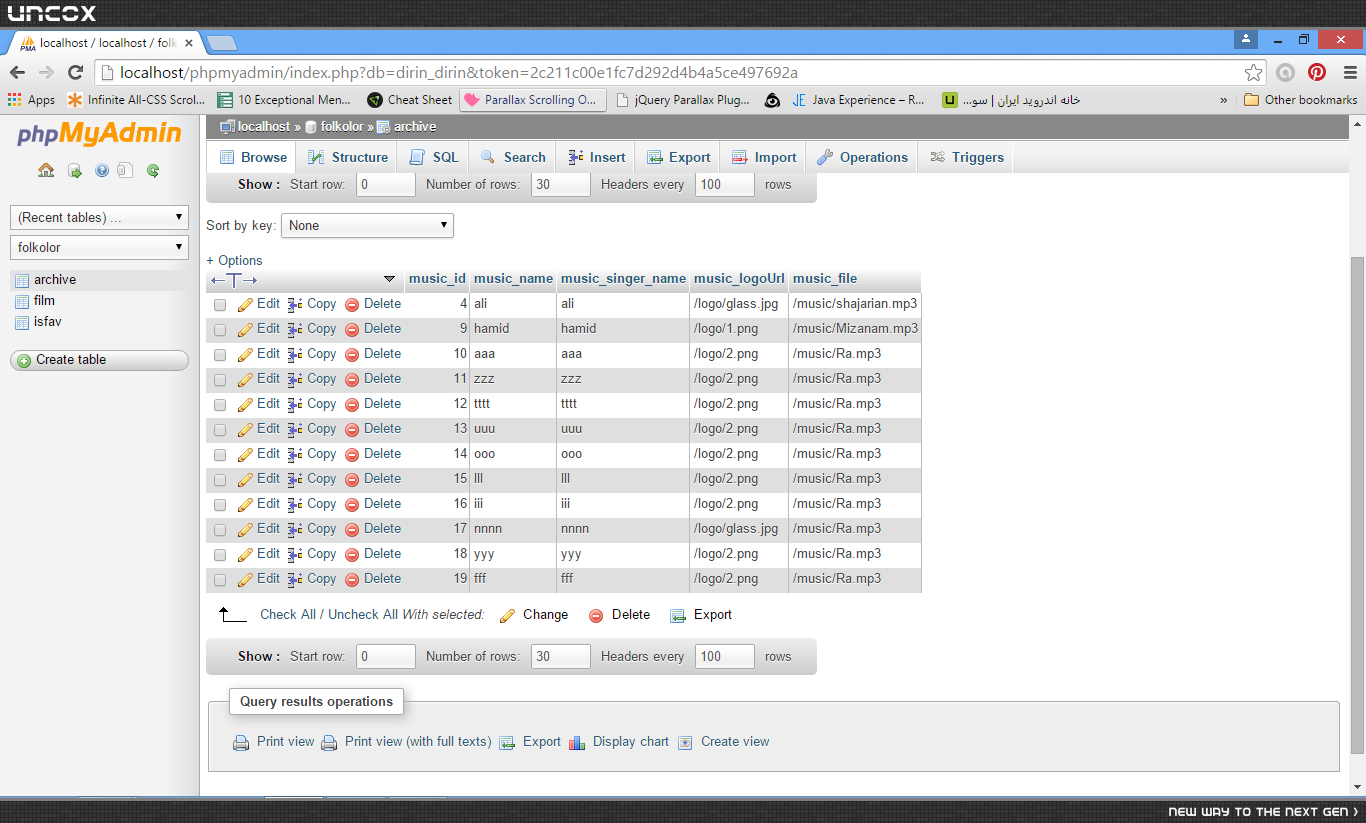Click the Pinterest extension icon
This screenshot has height=823, width=1366.
coord(1317,72)
